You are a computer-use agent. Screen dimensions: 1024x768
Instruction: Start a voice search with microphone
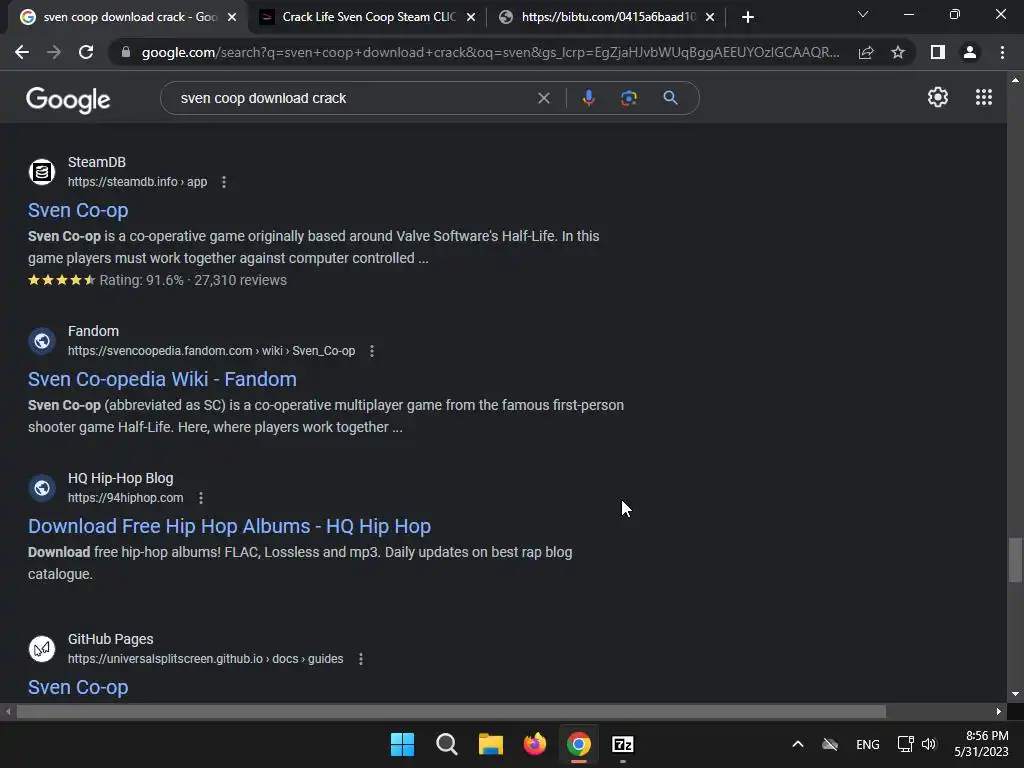(x=588, y=98)
